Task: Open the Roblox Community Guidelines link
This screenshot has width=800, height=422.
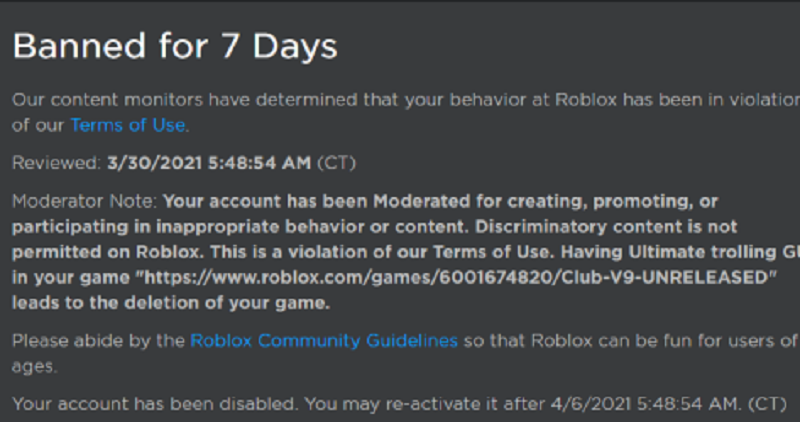Action: point(324,340)
